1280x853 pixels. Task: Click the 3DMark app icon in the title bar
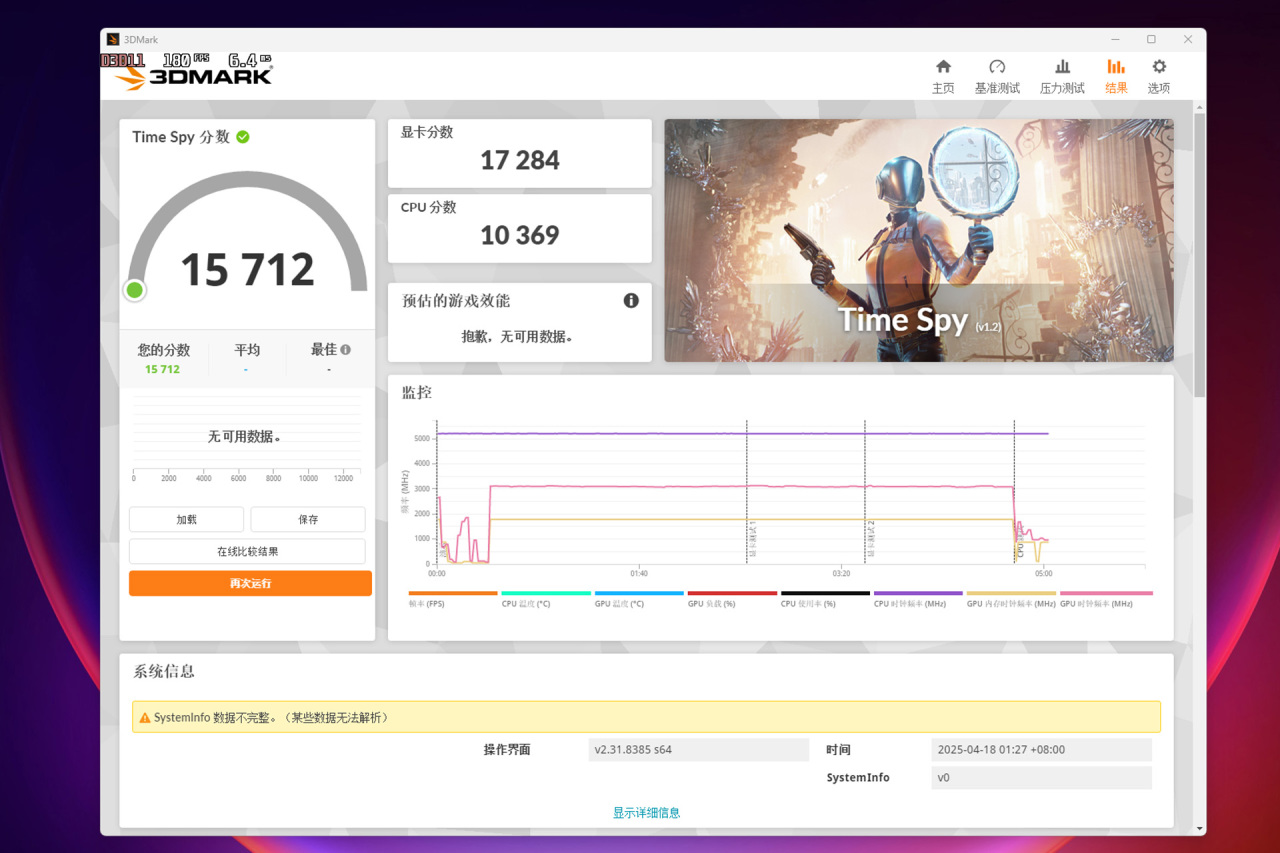(x=113, y=39)
